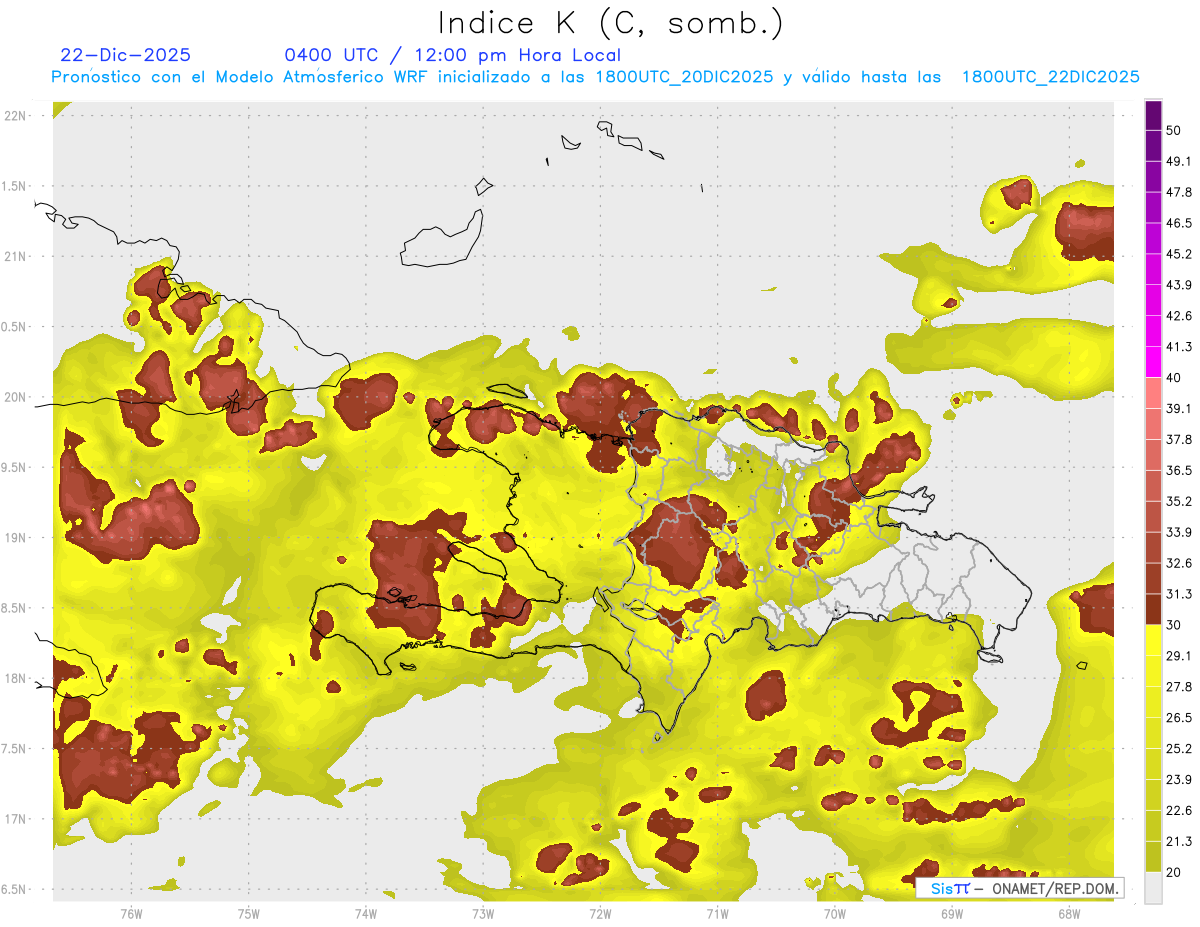Screen dimensions: 1200x927
Task: Click the map title "Indice K (C, somb.)"
Action: 612,24
